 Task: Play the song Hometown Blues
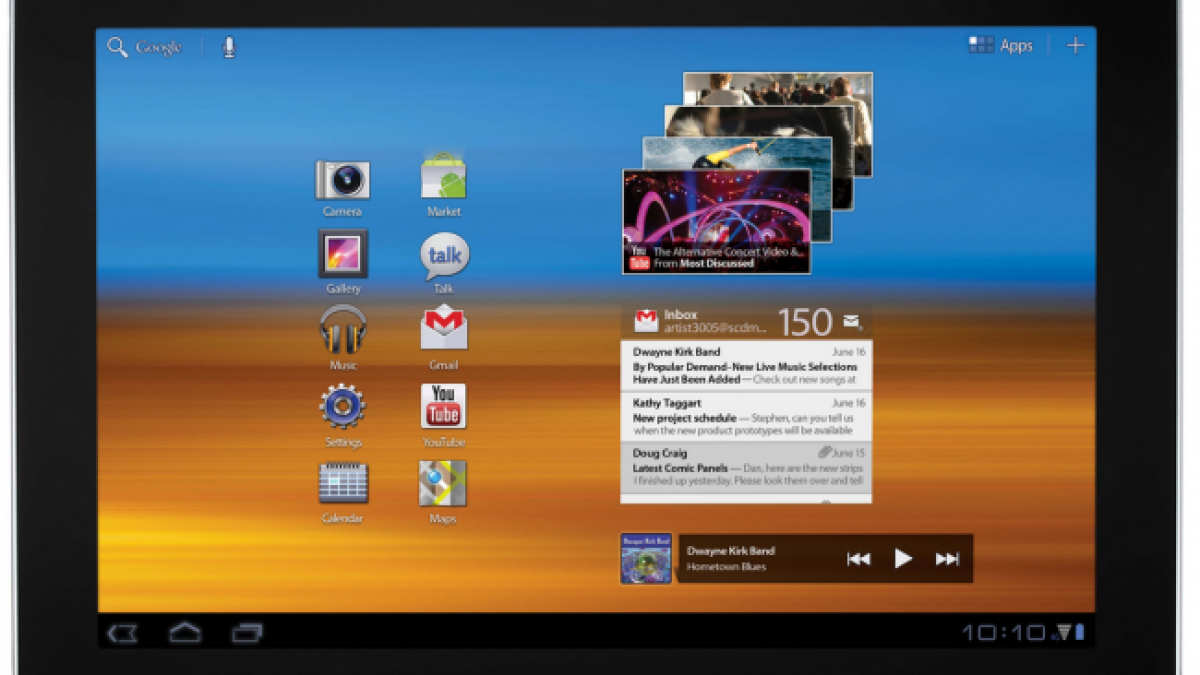pos(903,559)
